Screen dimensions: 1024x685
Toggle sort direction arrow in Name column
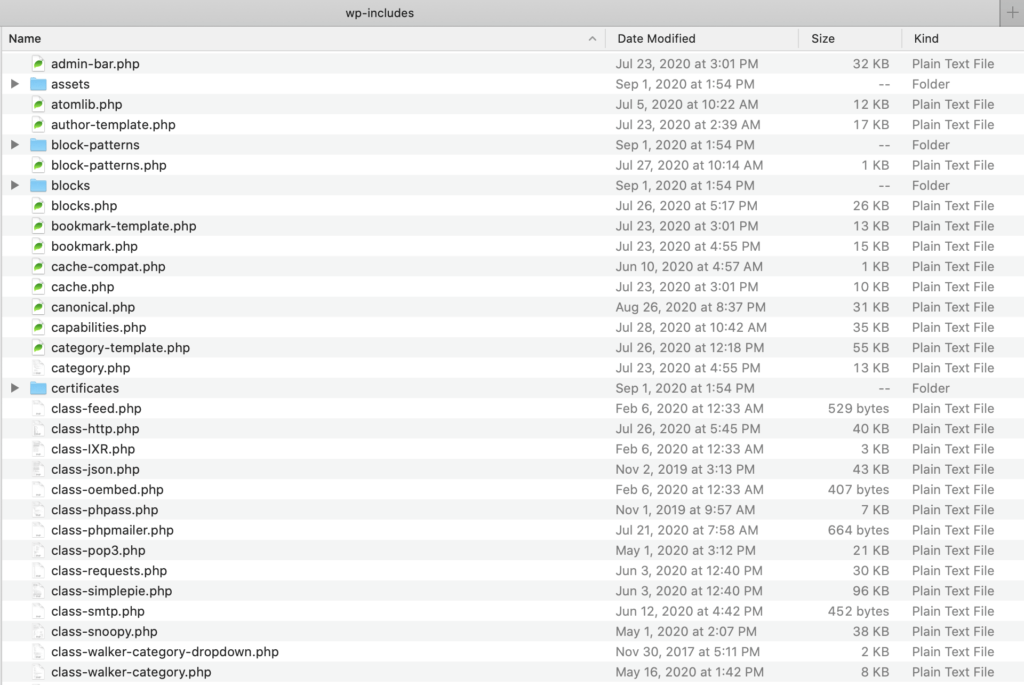click(592, 39)
